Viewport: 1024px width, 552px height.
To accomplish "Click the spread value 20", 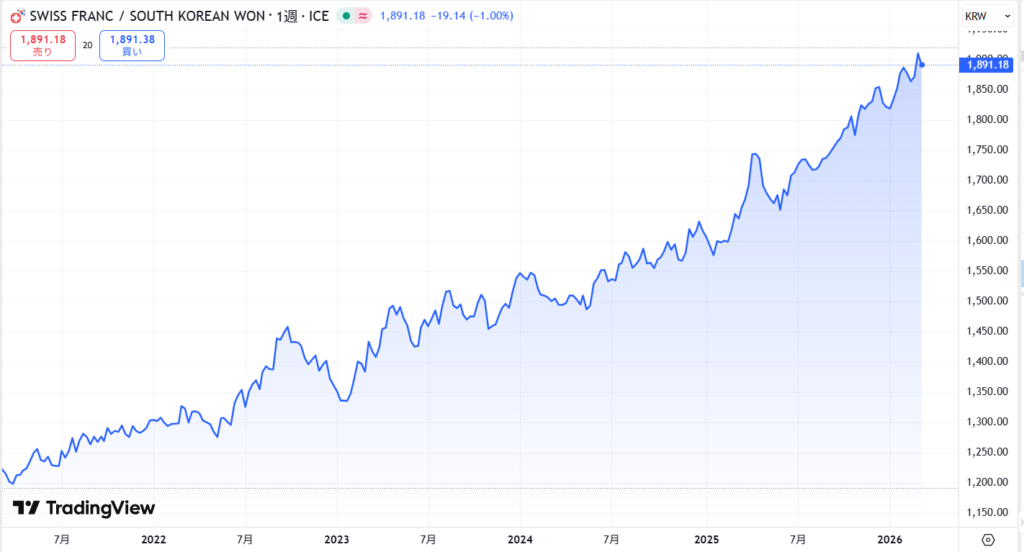I will click(88, 45).
